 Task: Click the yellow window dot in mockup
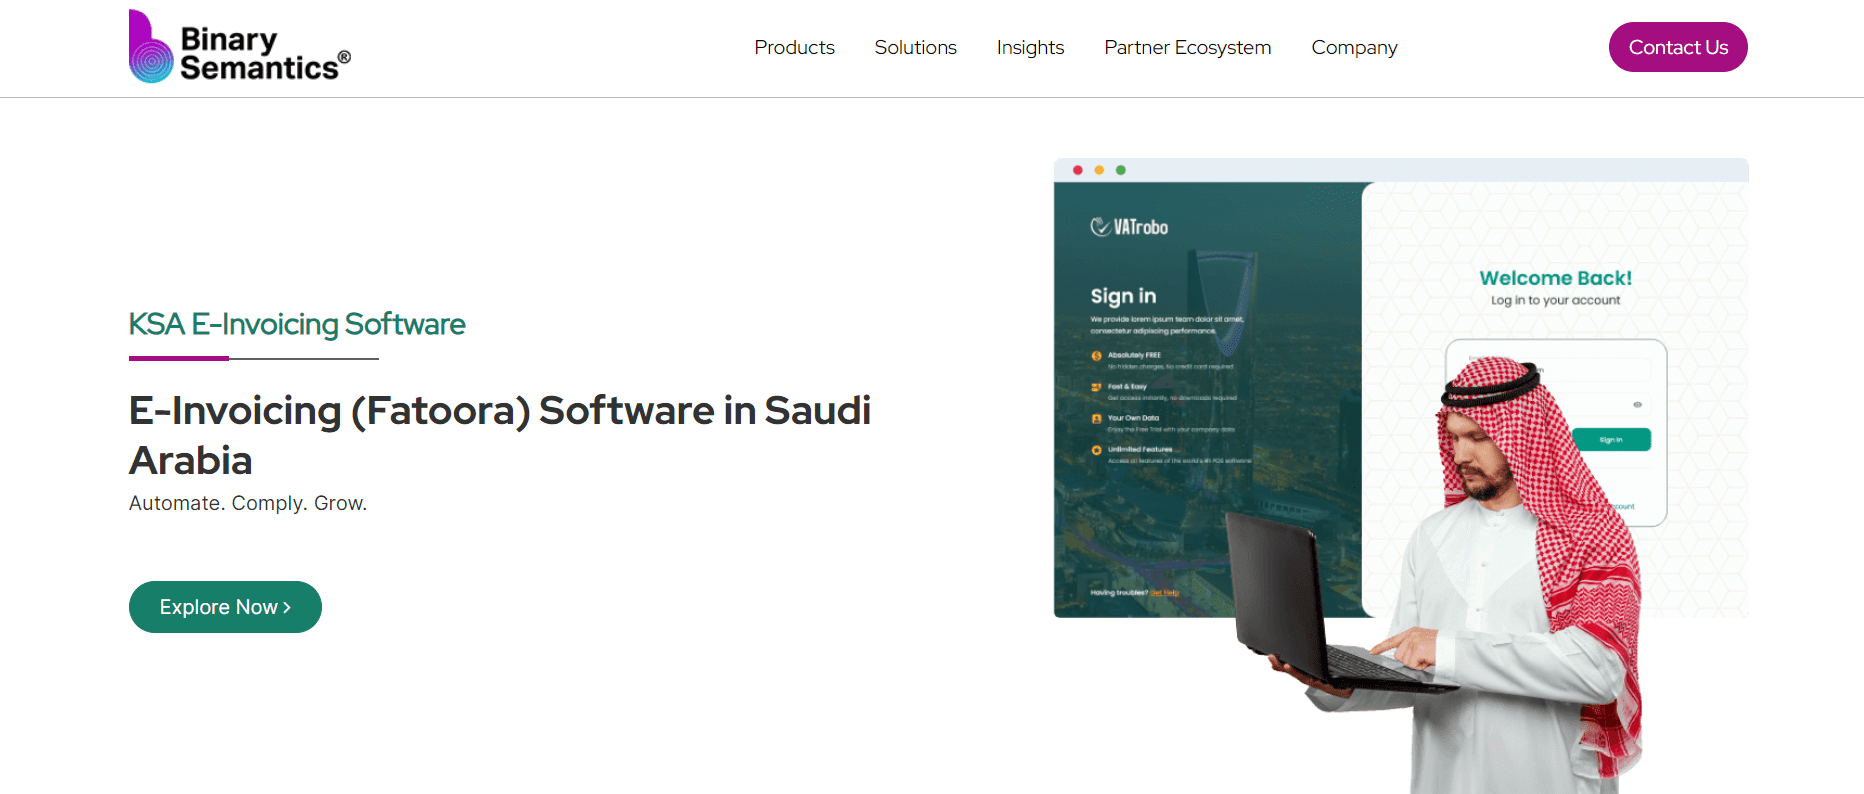tap(1099, 170)
